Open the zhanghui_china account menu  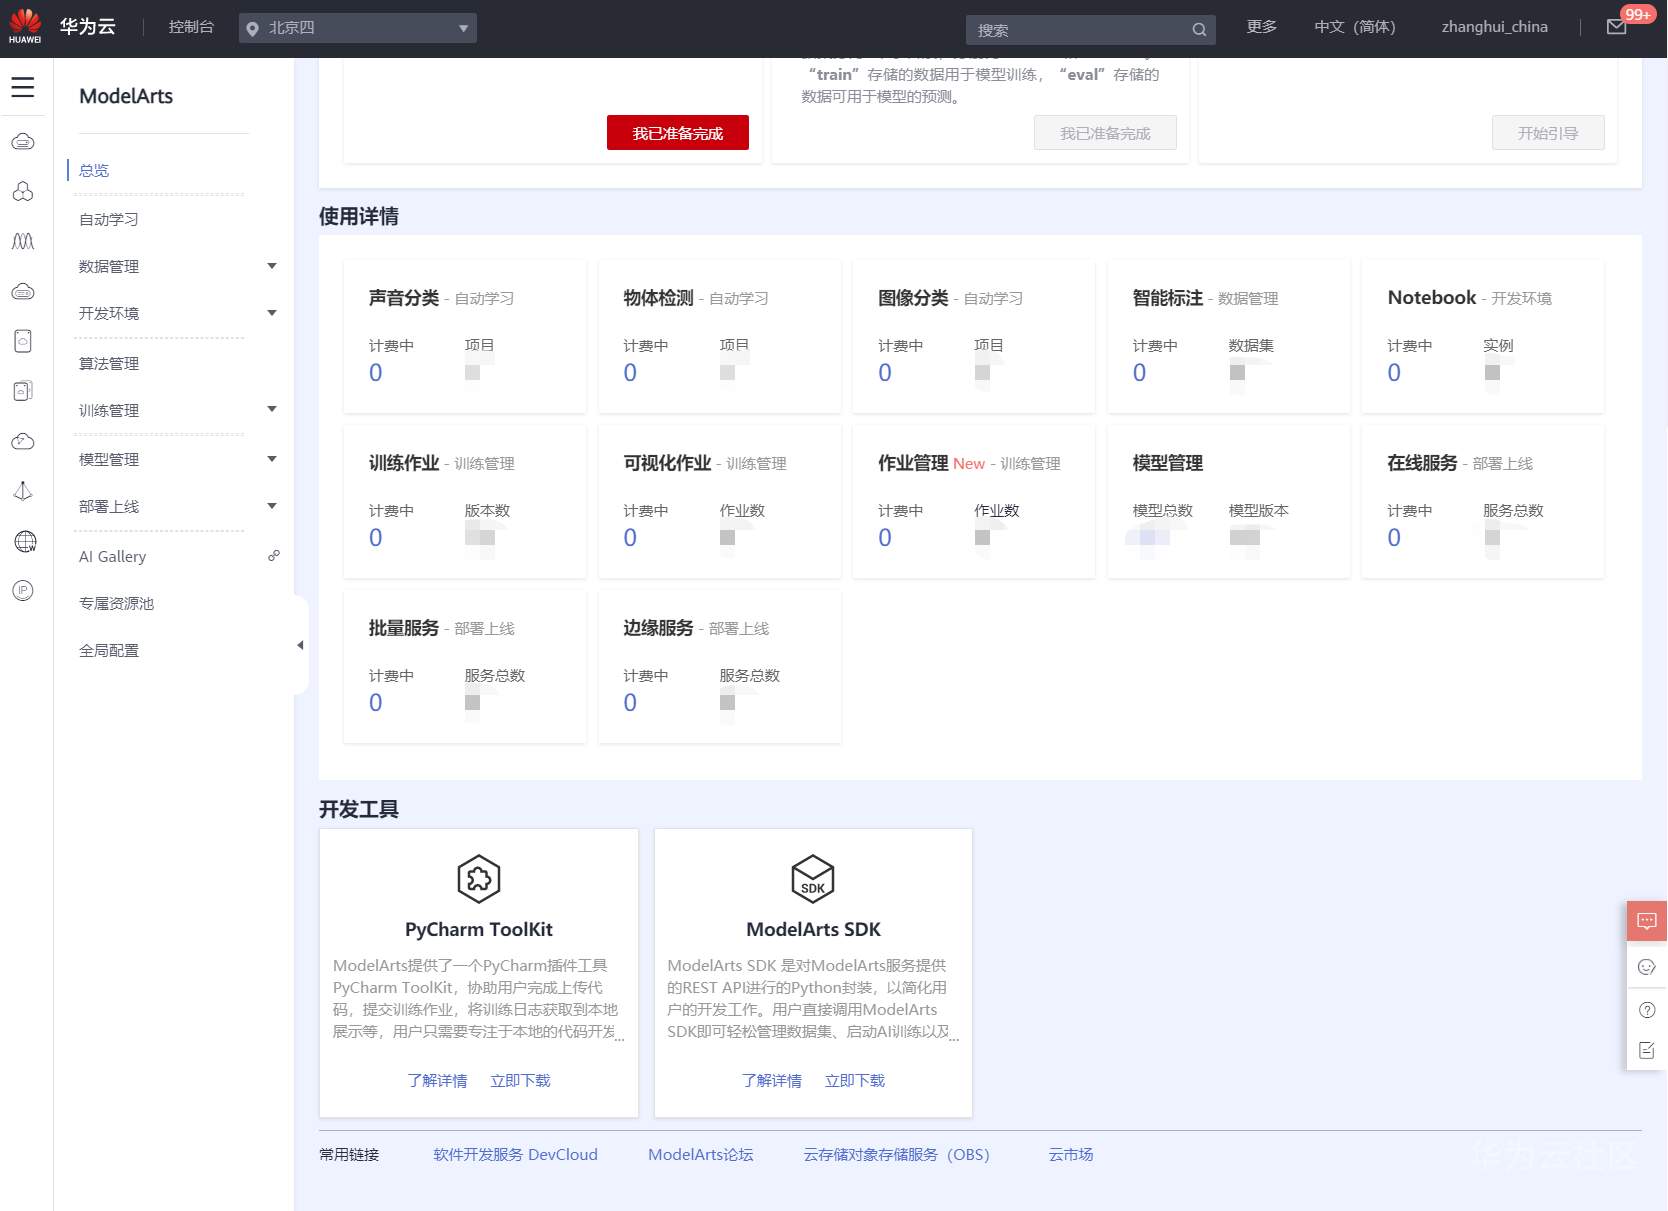pos(1494,27)
